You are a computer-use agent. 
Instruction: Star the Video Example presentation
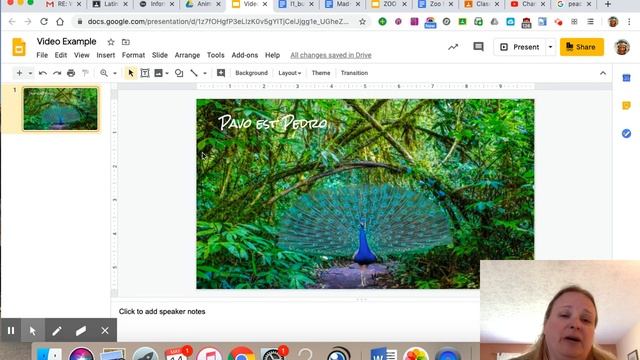(x=111, y=42)
